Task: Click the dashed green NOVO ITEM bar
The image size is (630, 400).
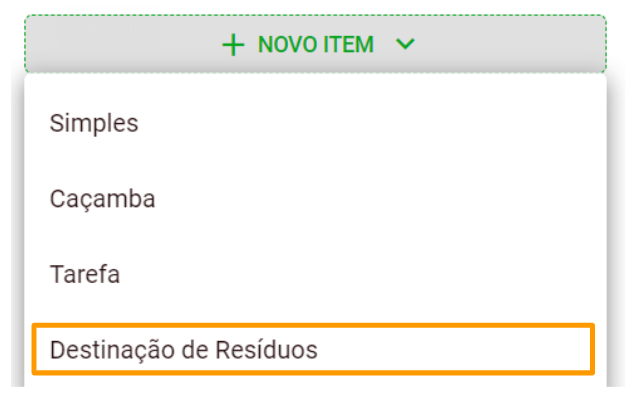Action: point(315,45)
